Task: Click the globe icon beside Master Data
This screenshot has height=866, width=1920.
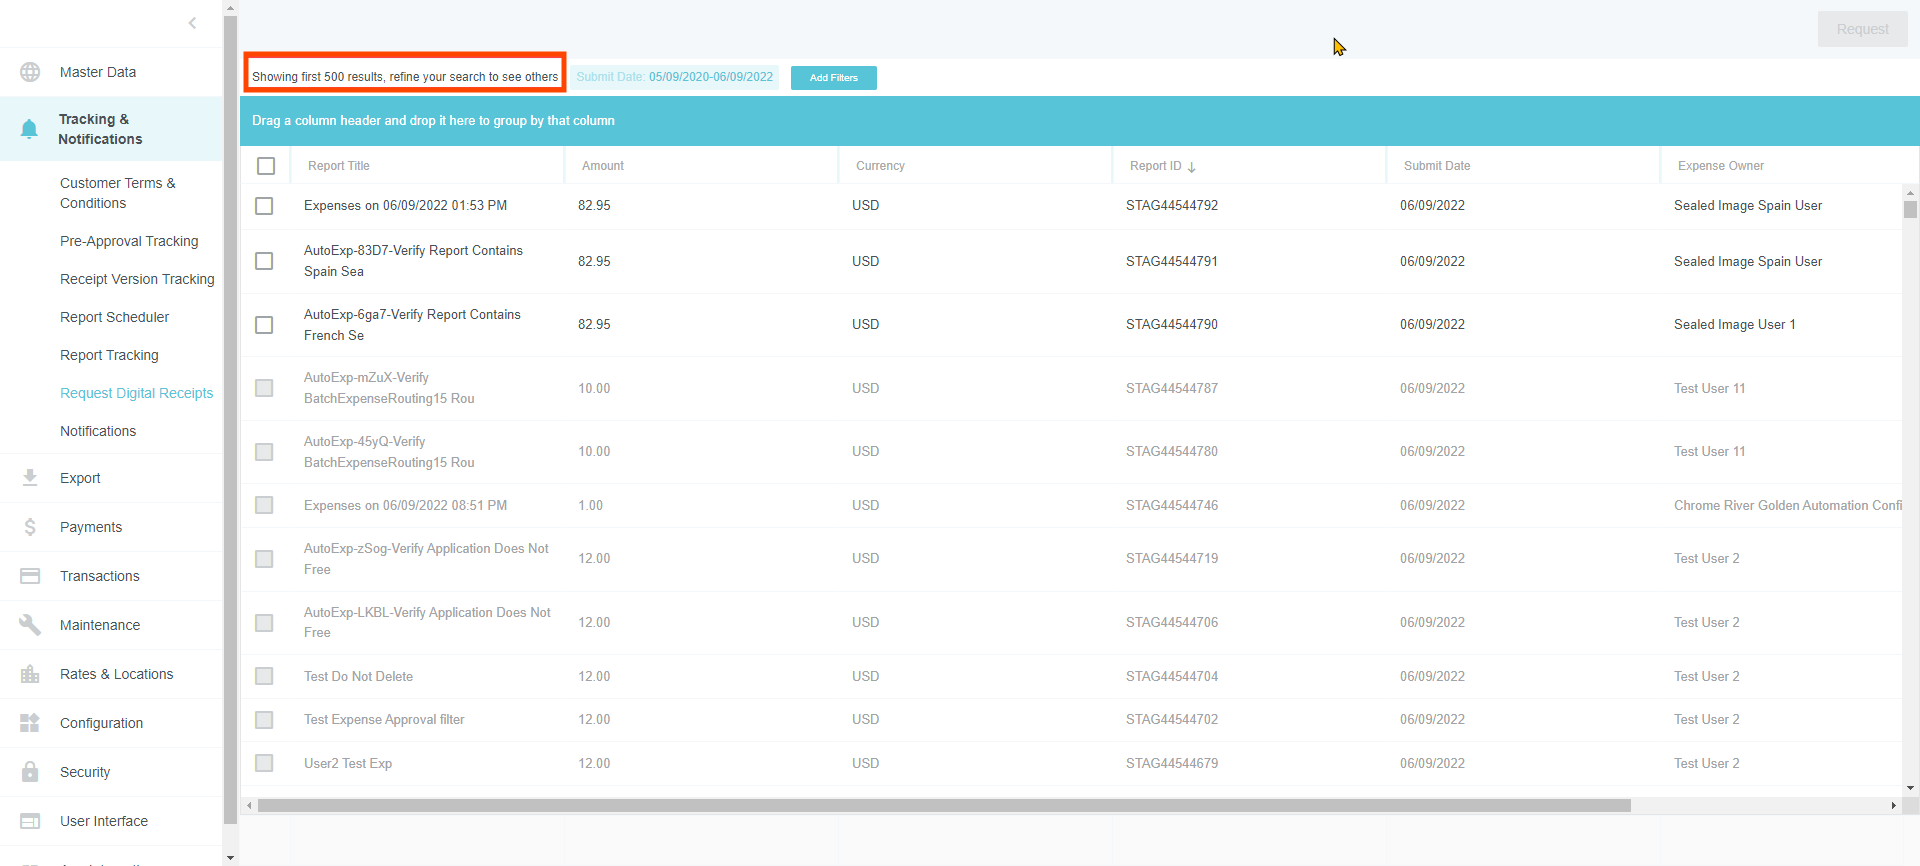Action: point(30,72)
